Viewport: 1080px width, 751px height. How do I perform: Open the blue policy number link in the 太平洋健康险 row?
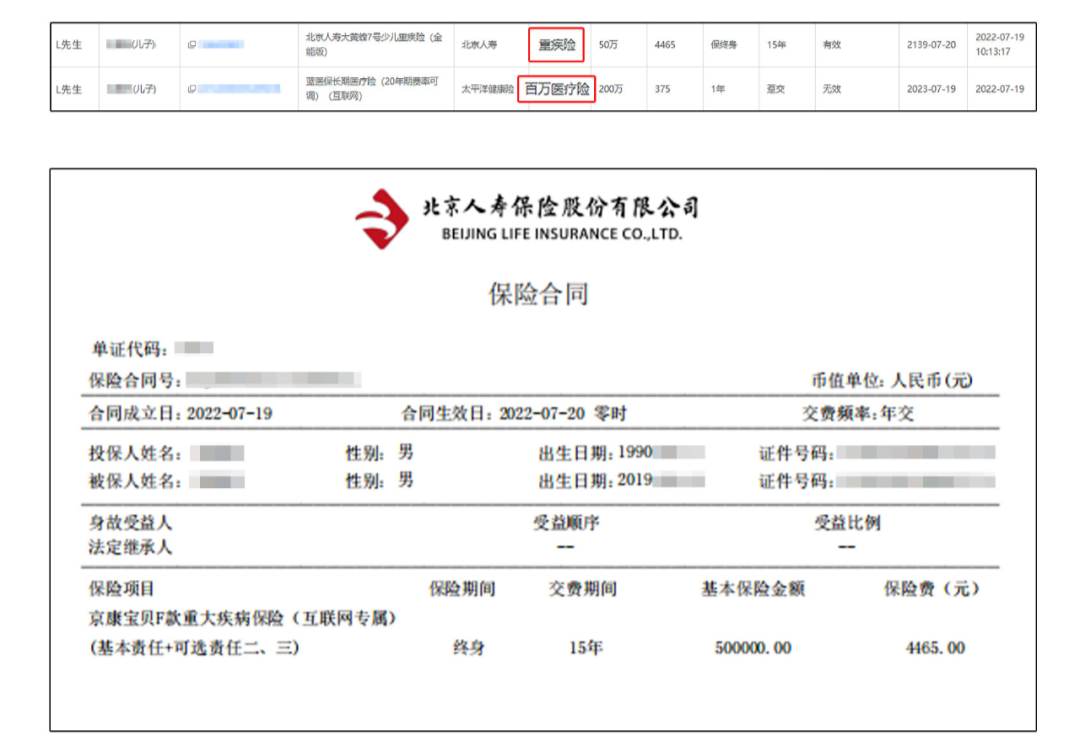[239, 89]
